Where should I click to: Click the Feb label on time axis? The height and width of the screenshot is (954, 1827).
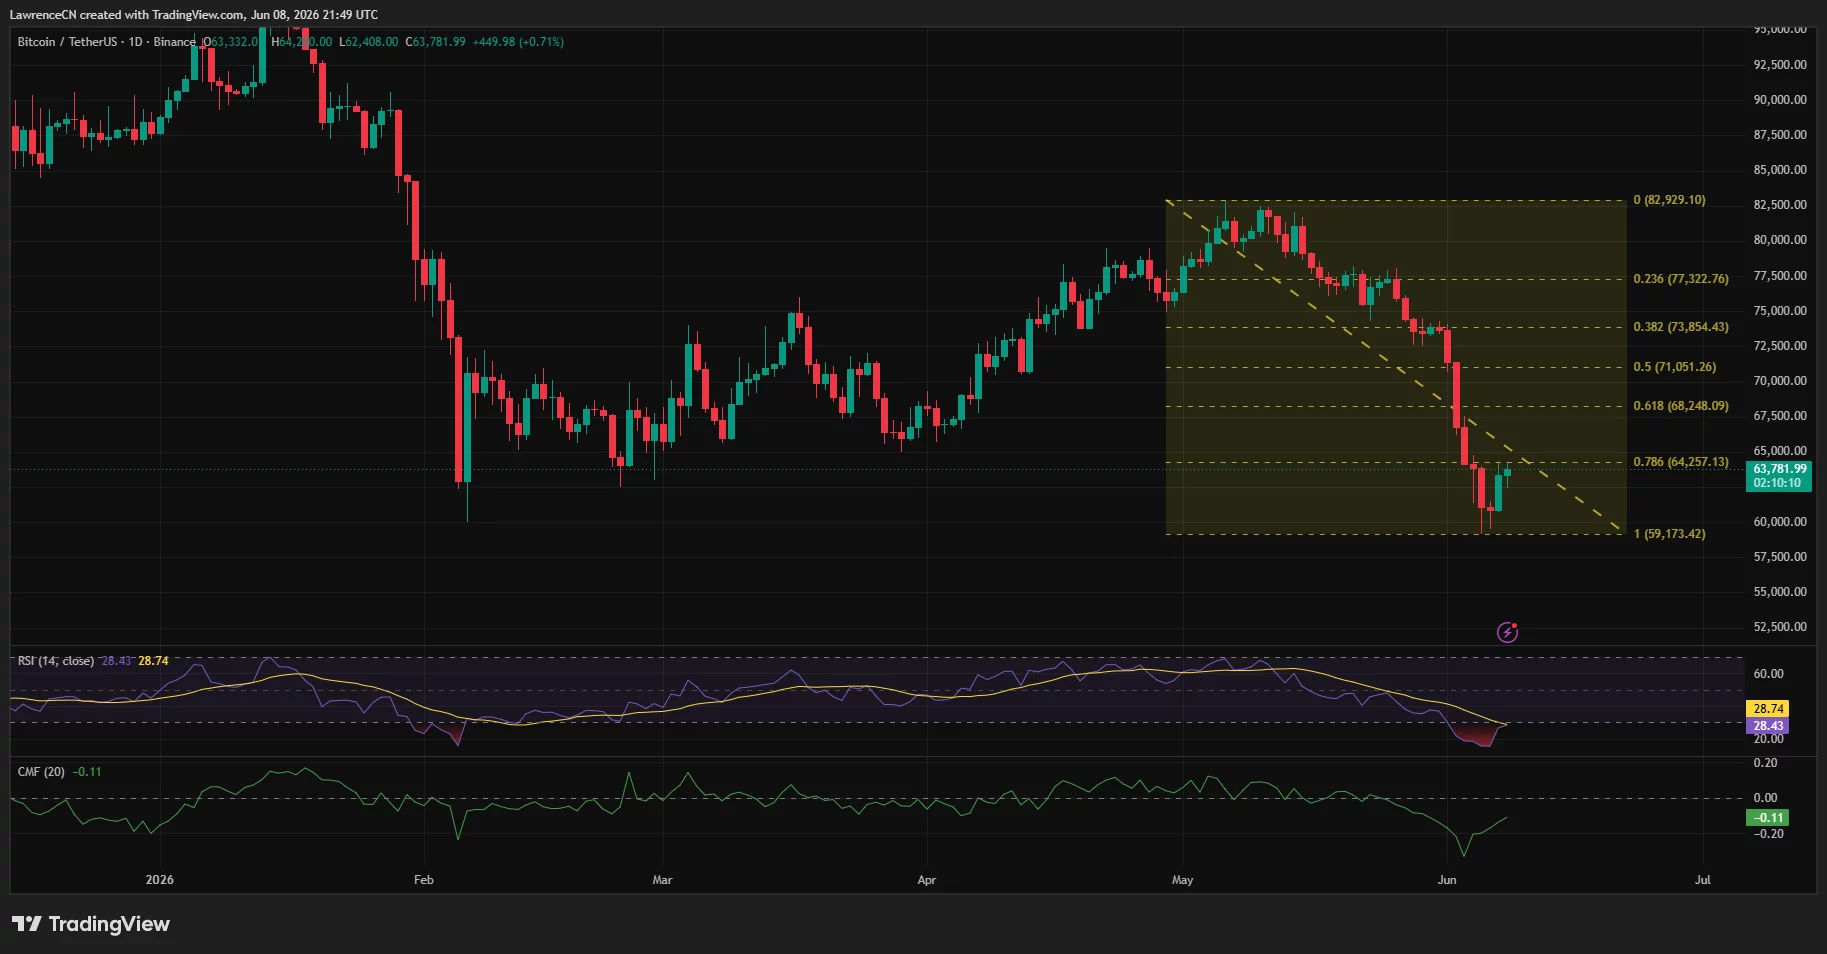(424, 880)
